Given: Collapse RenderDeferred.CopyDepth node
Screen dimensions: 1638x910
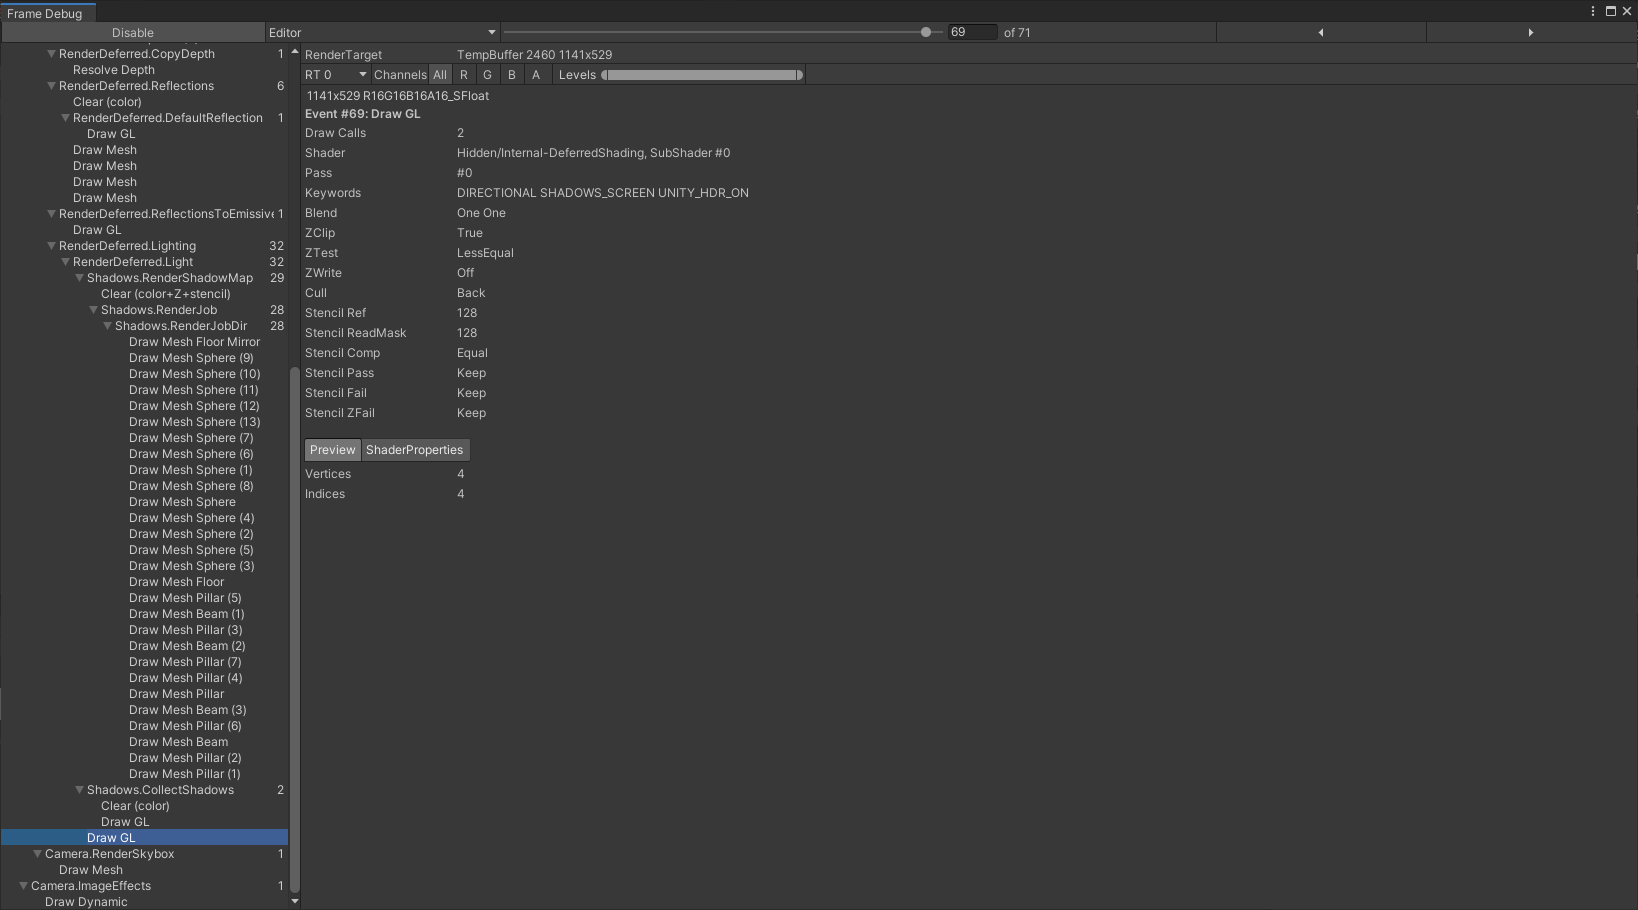Looking at the screenshot, I should pyautogui.click(x=51, y=54).
